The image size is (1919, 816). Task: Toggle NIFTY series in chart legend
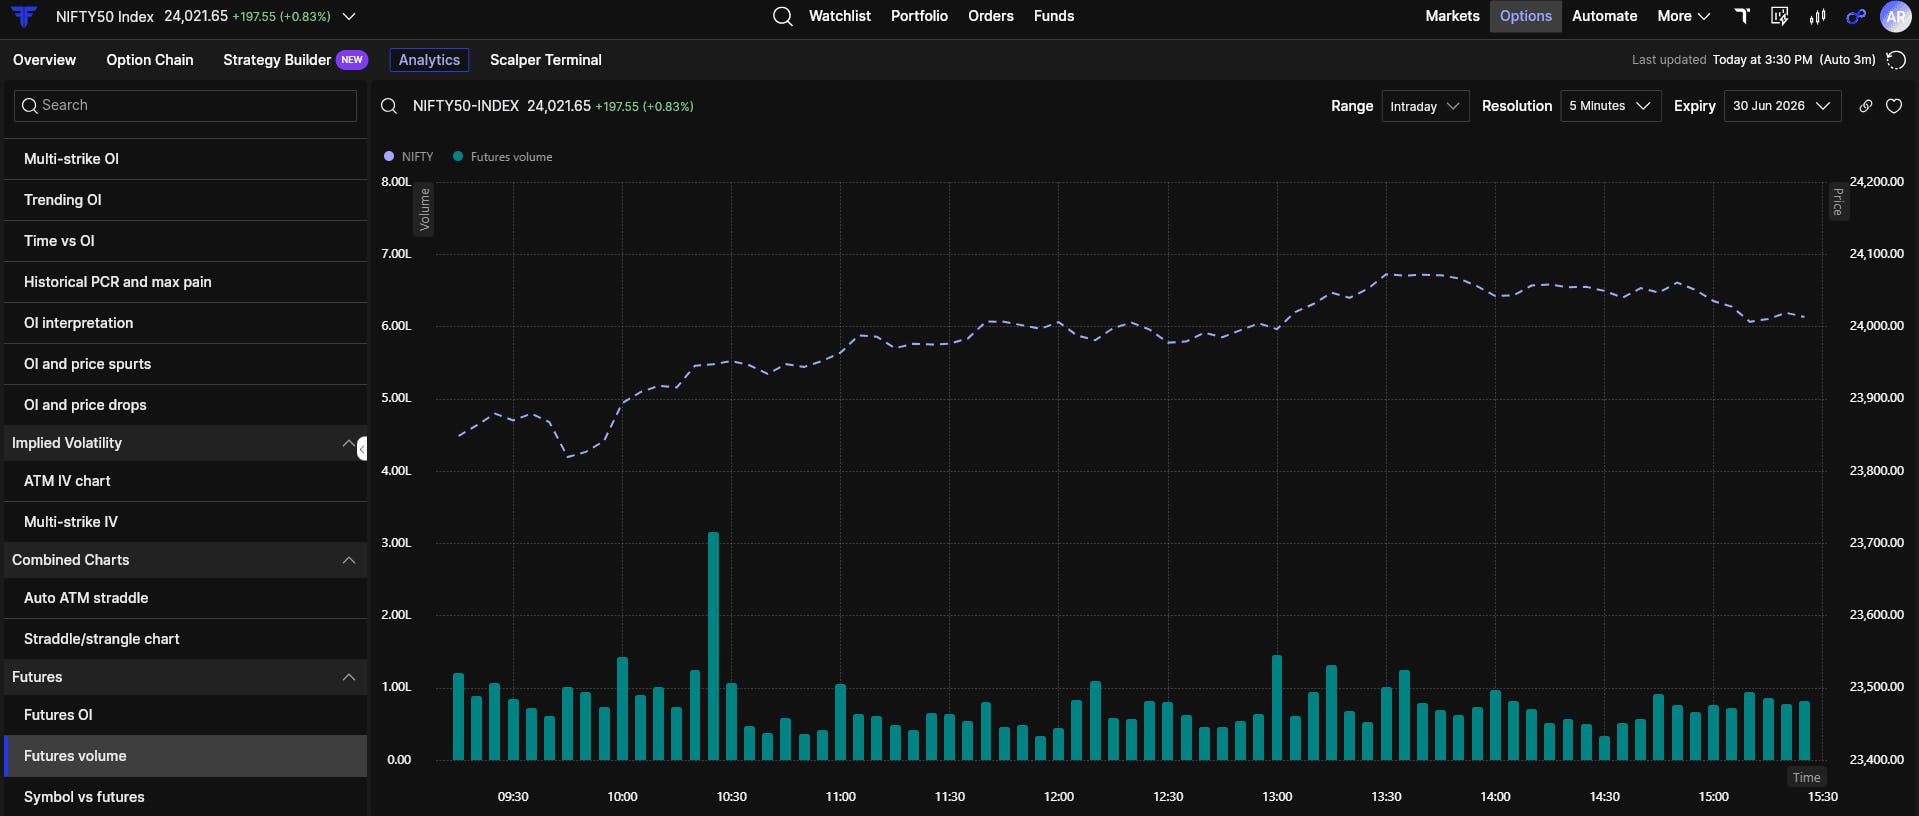[x=408, y=157]
